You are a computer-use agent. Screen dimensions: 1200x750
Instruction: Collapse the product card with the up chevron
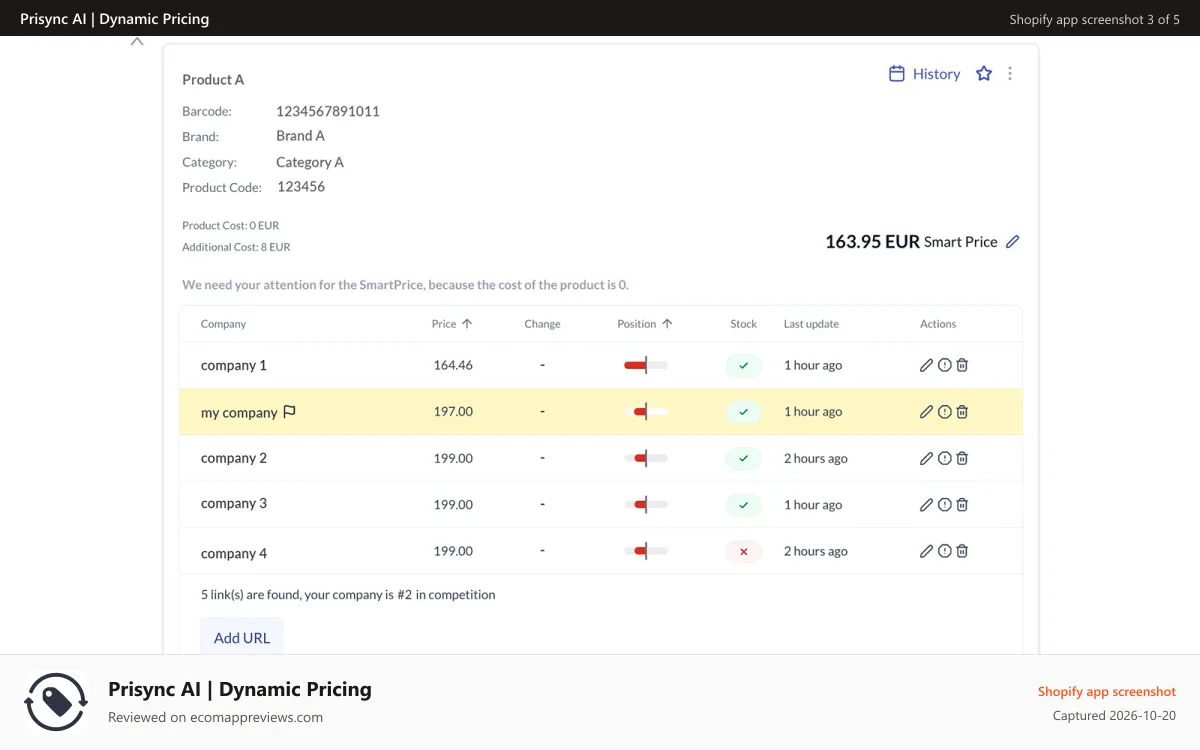pos(137,42)
